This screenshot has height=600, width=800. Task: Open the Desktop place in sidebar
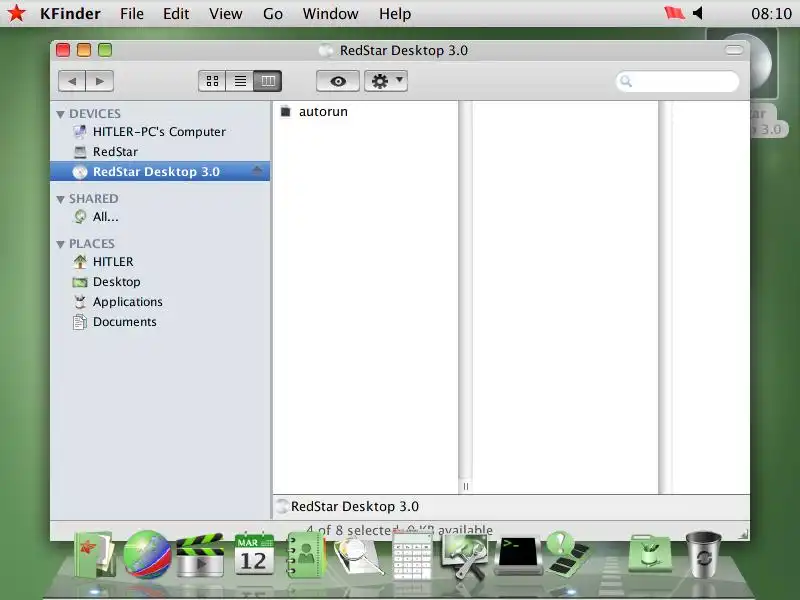pos(160,282)
